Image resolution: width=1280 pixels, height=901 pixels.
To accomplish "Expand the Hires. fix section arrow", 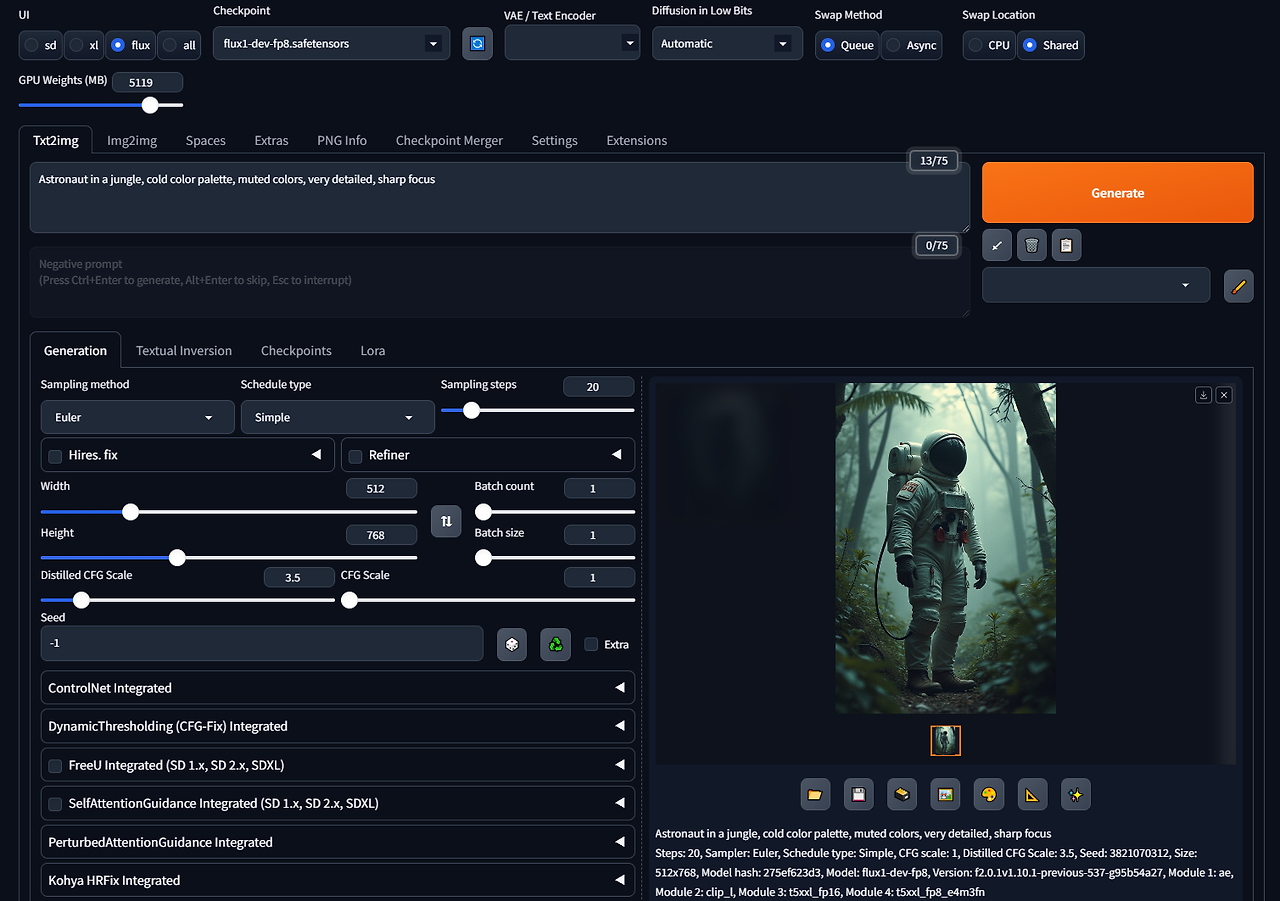I will pos(317,455).
